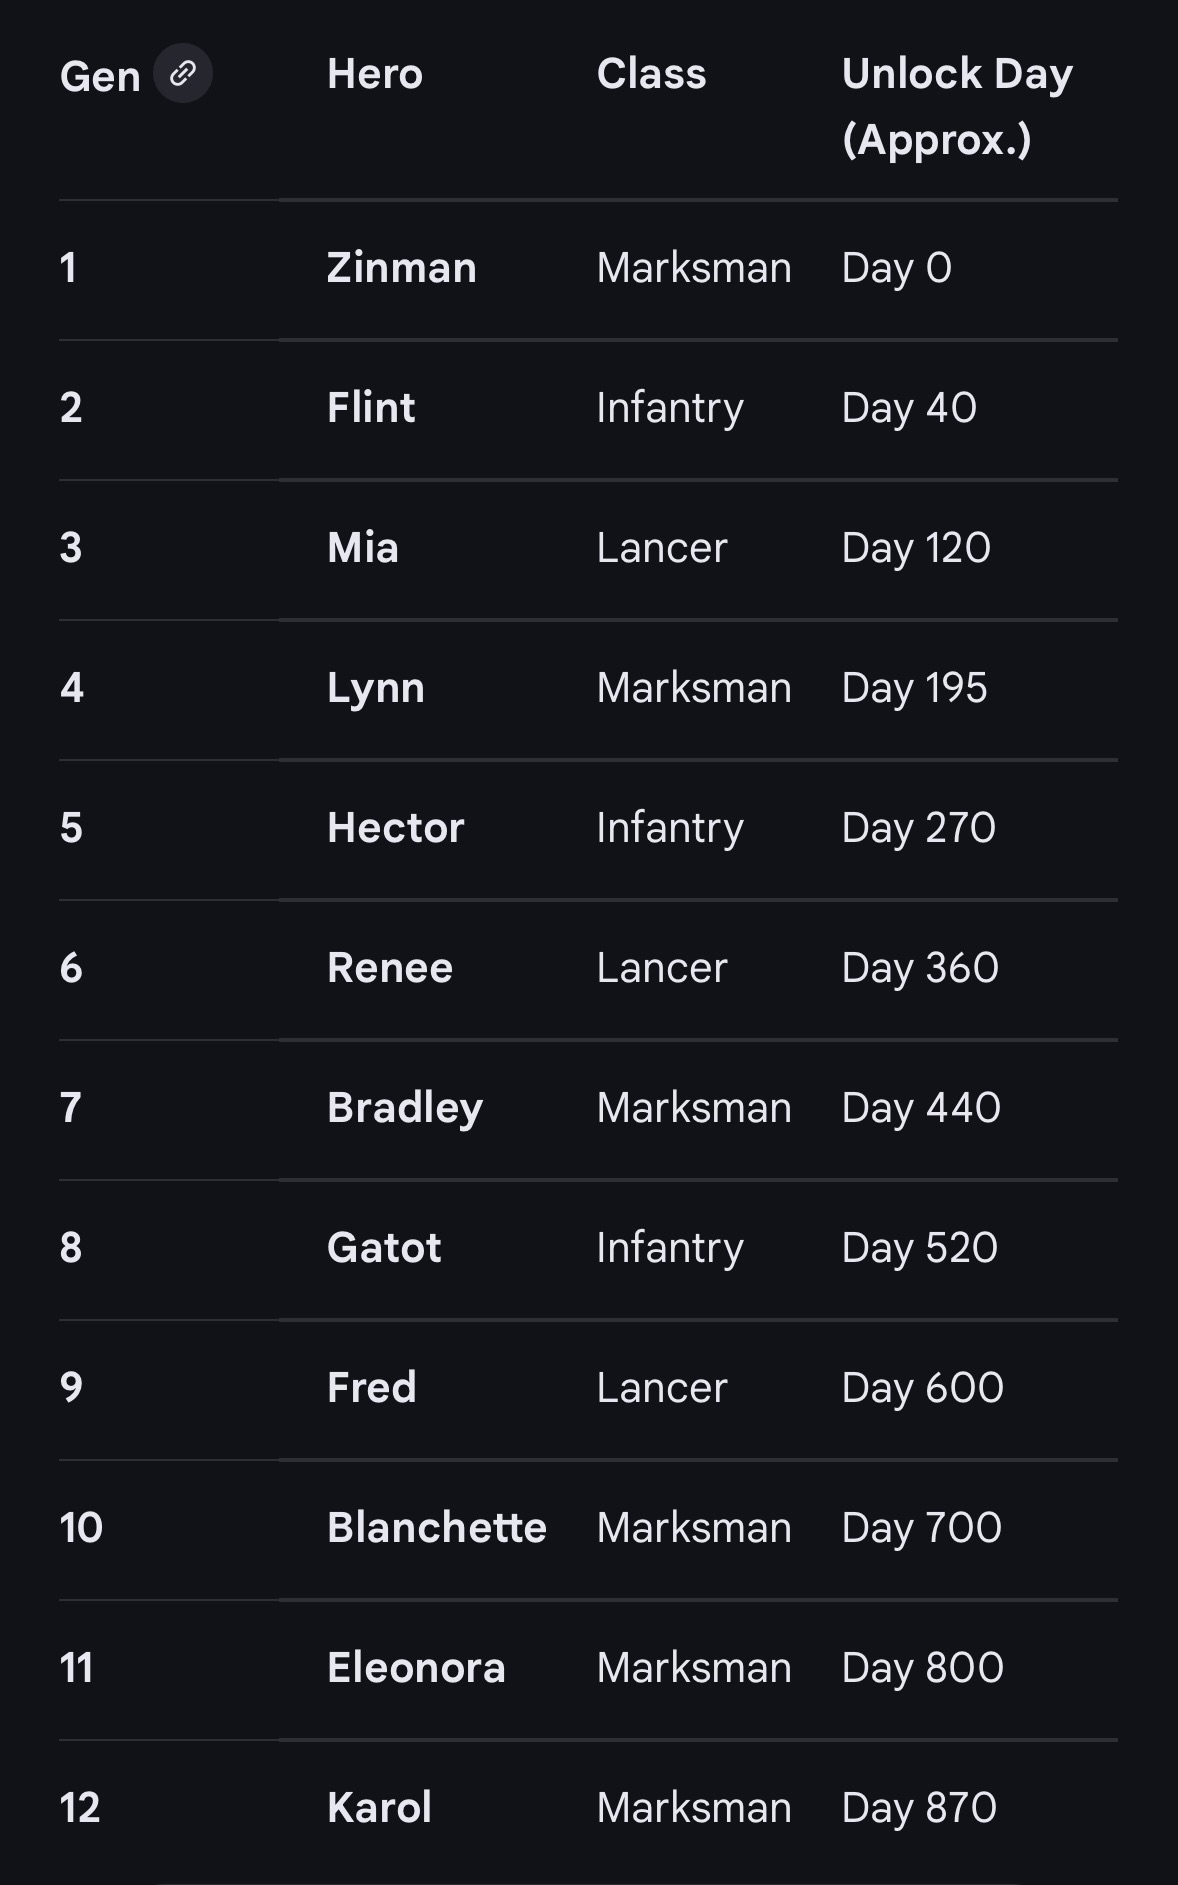Click the Unlock Day (Approx.) header
1178x1885 pixels.
click(x=957, y=106)
